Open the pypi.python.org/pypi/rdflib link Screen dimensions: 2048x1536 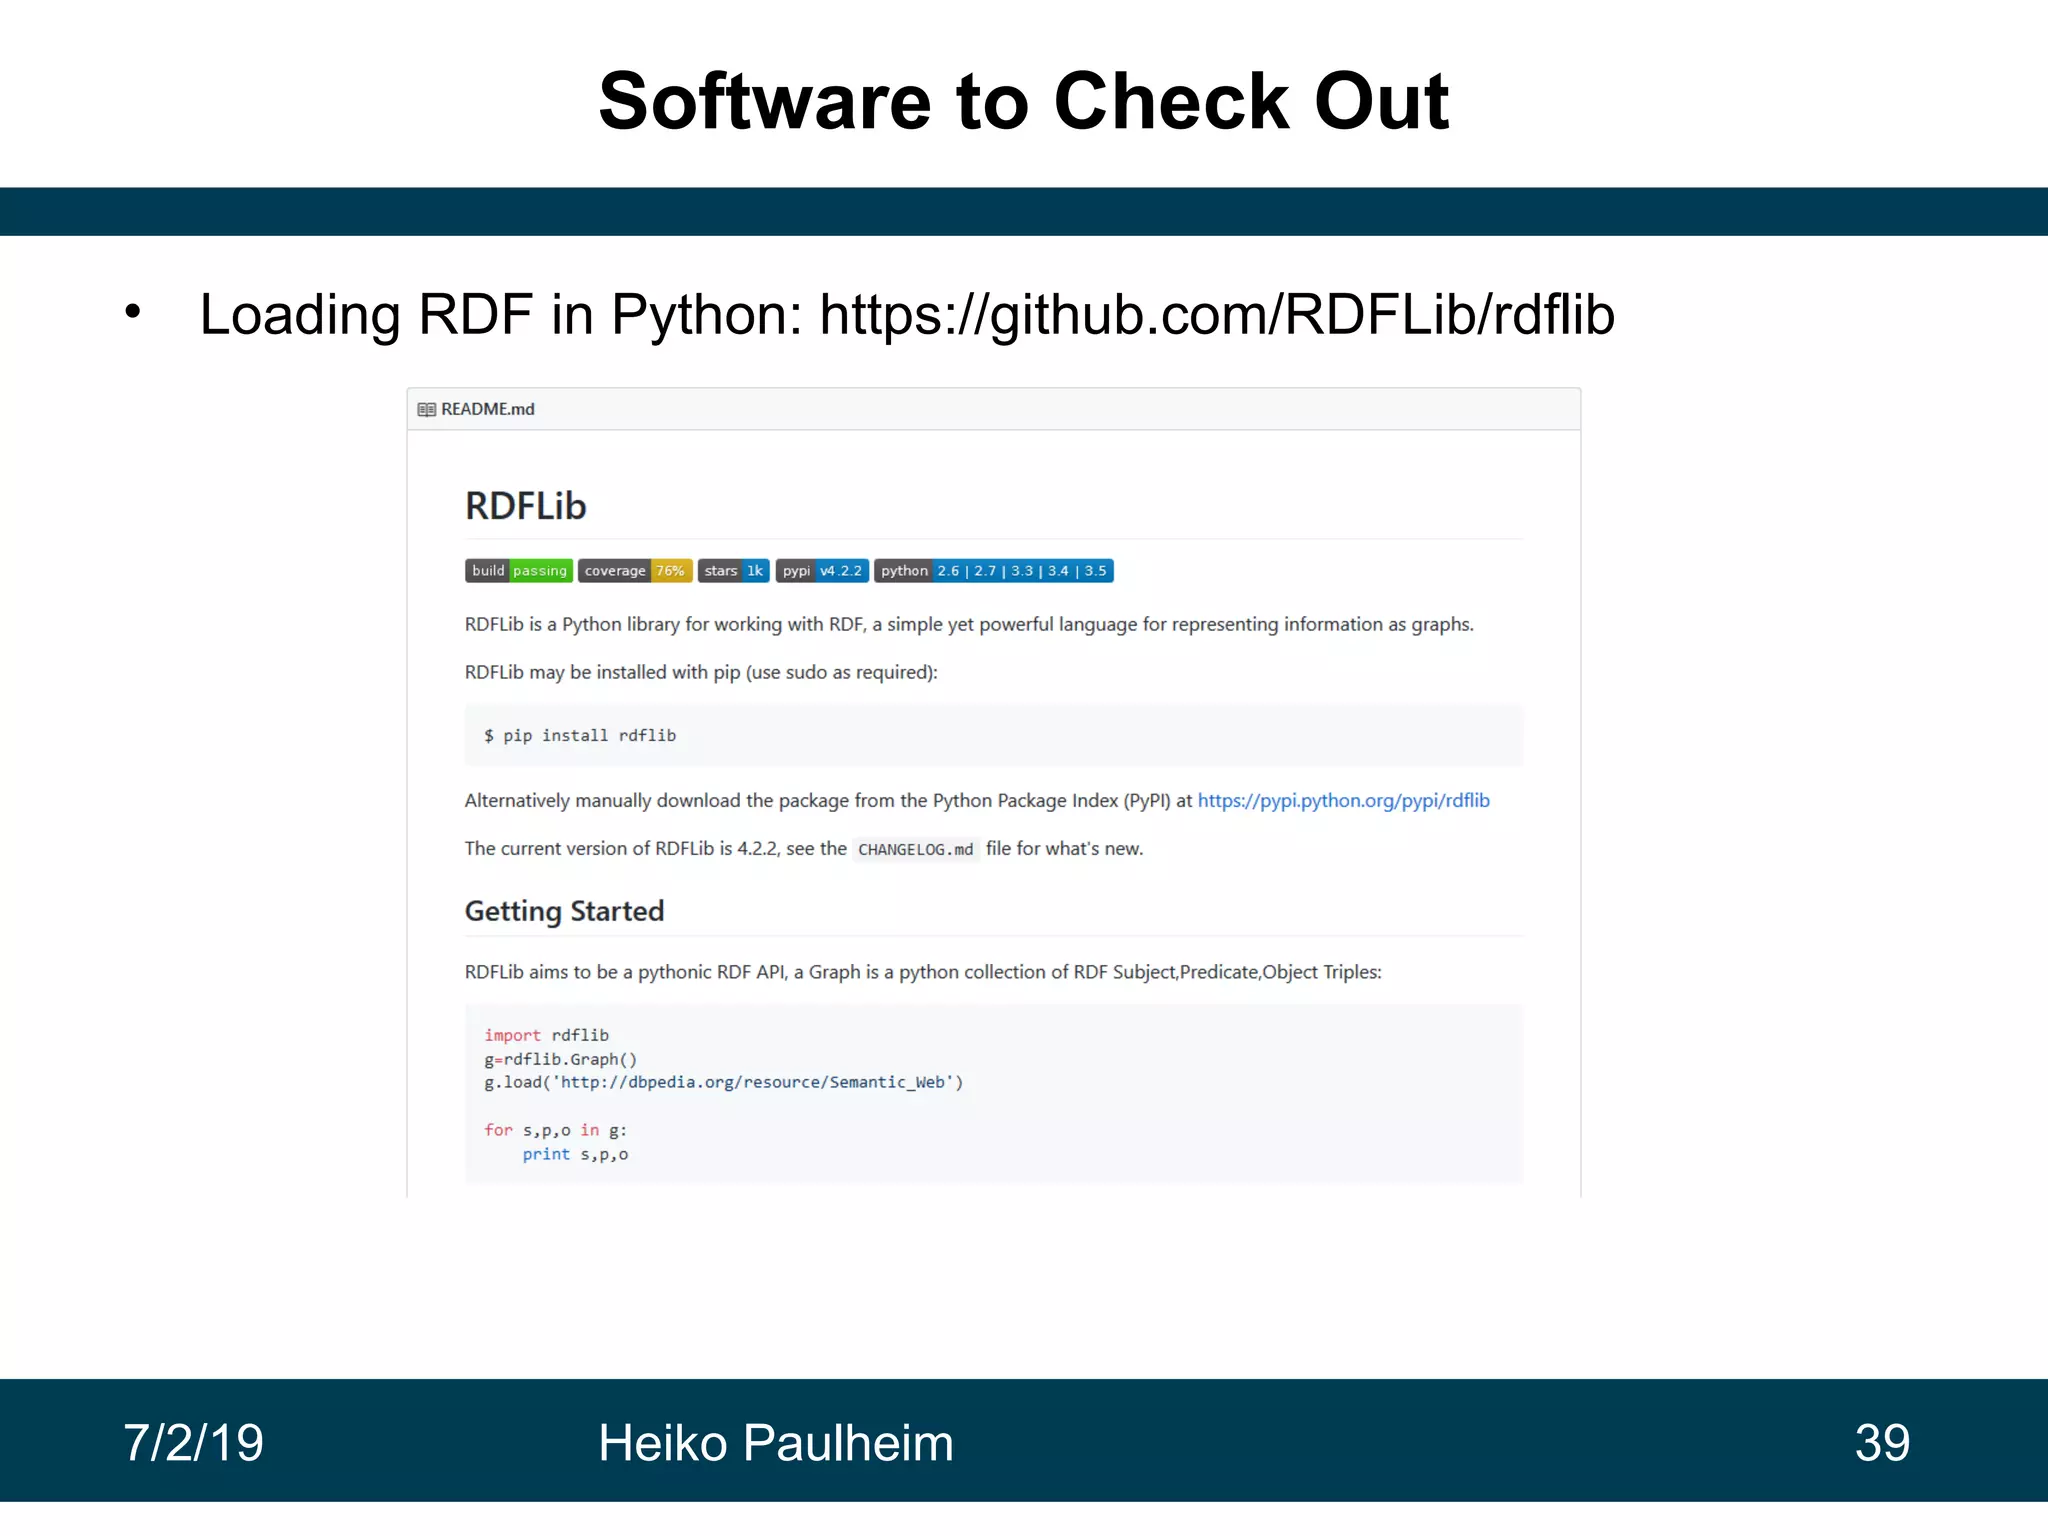tap(1343, 801)
